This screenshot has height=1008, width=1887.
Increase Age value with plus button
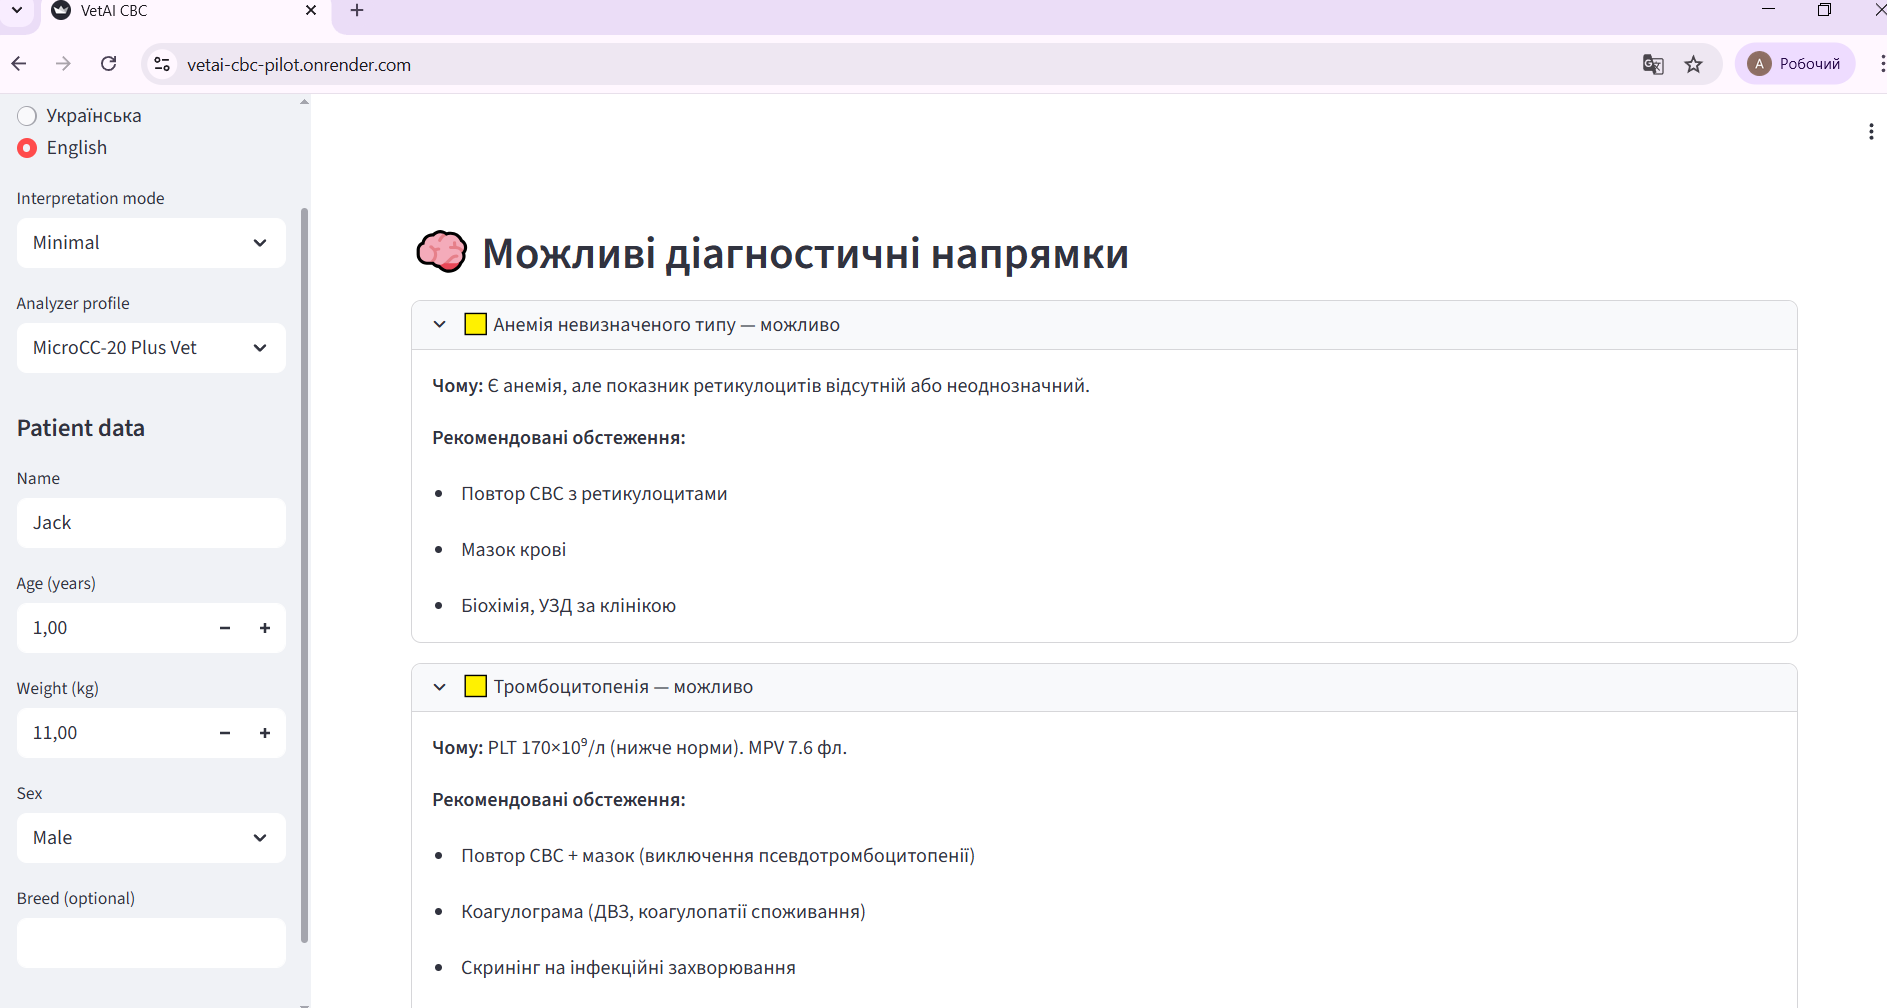click(265, 628)
